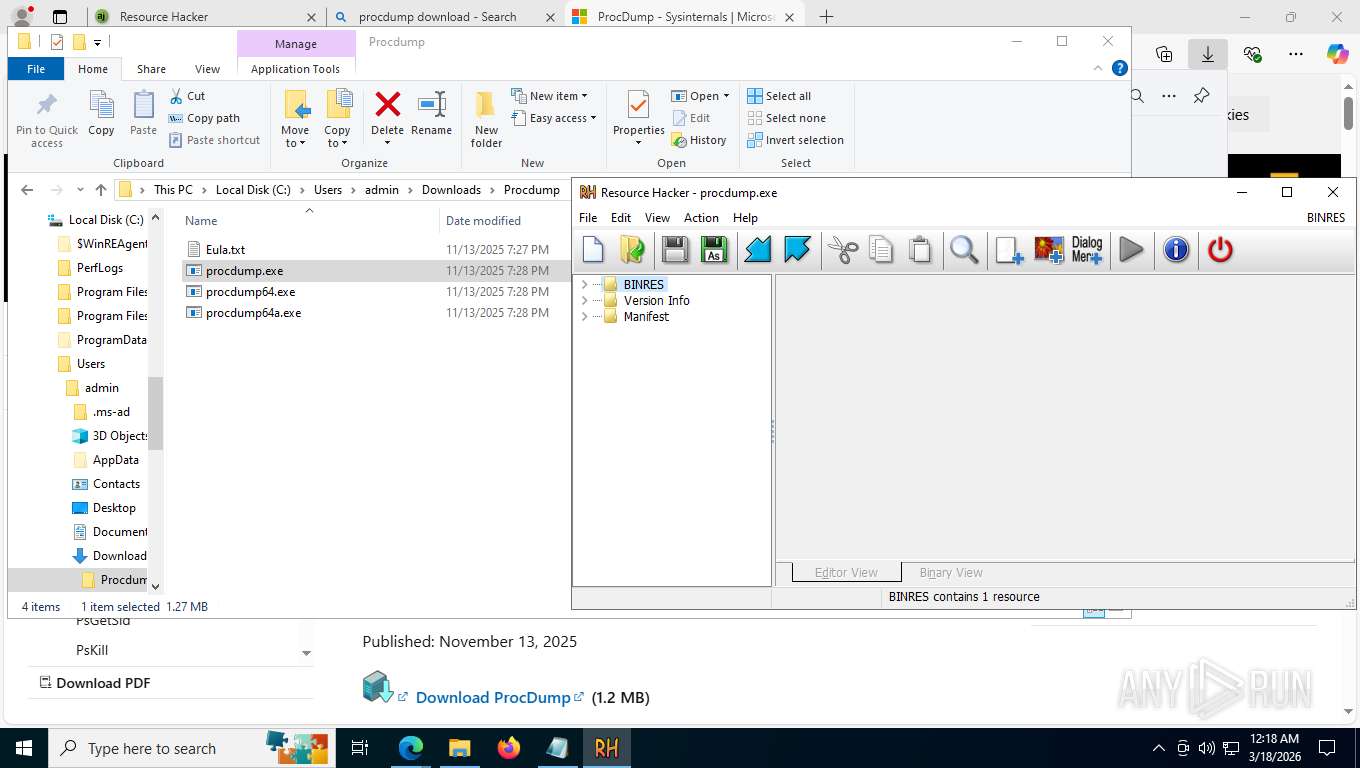
Task: Click the Add new resource icon
Action: coord(1010,250)
